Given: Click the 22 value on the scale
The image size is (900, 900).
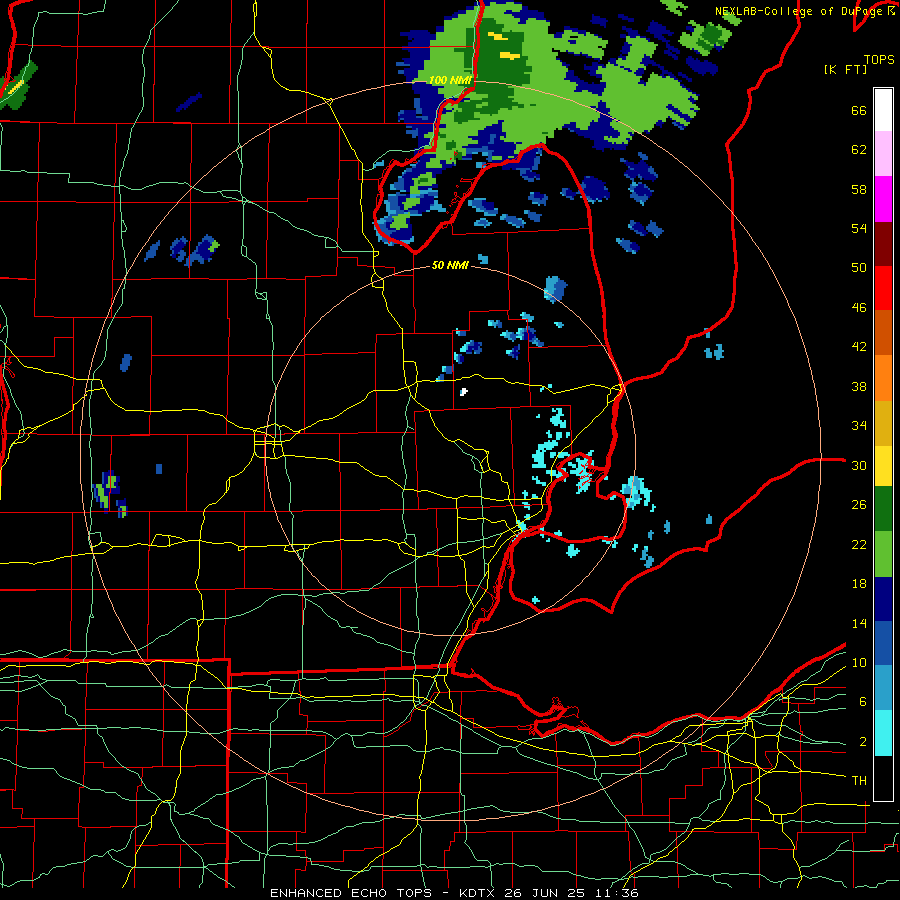Looking at the screenshot, I should [x=859, y=544].
